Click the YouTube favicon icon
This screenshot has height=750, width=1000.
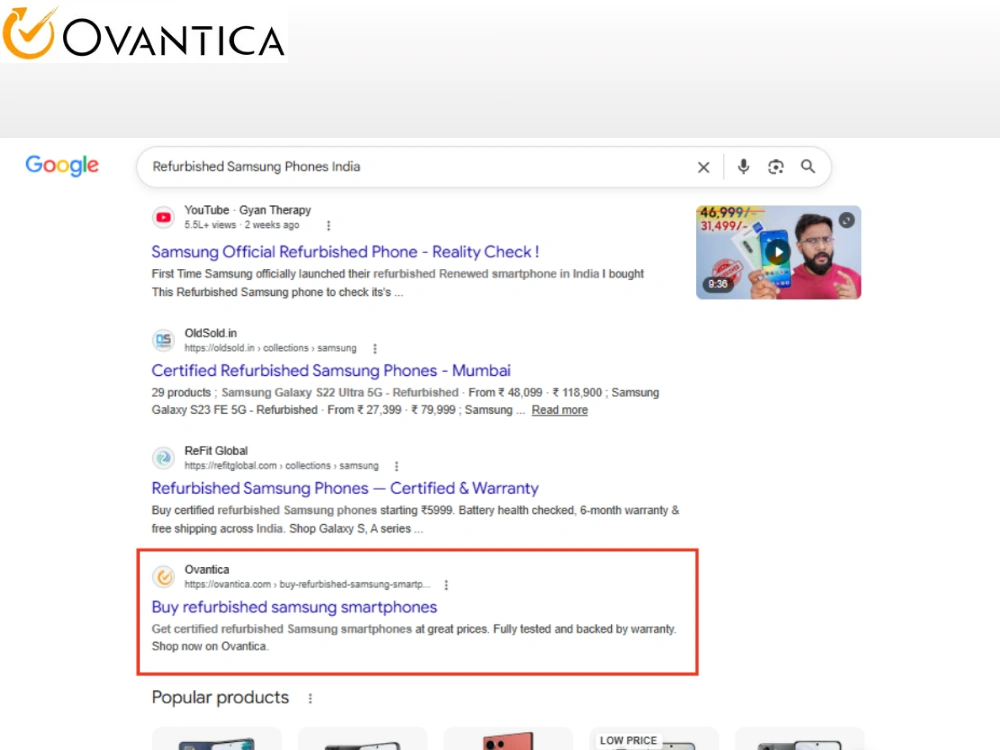[x=164, y=217]
